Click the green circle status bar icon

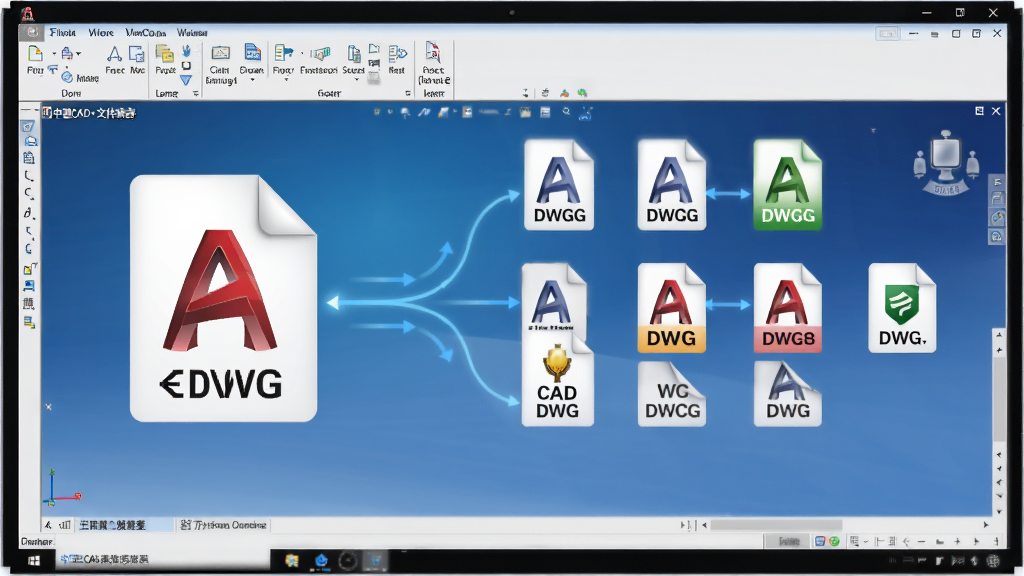[x=834, y=541]
